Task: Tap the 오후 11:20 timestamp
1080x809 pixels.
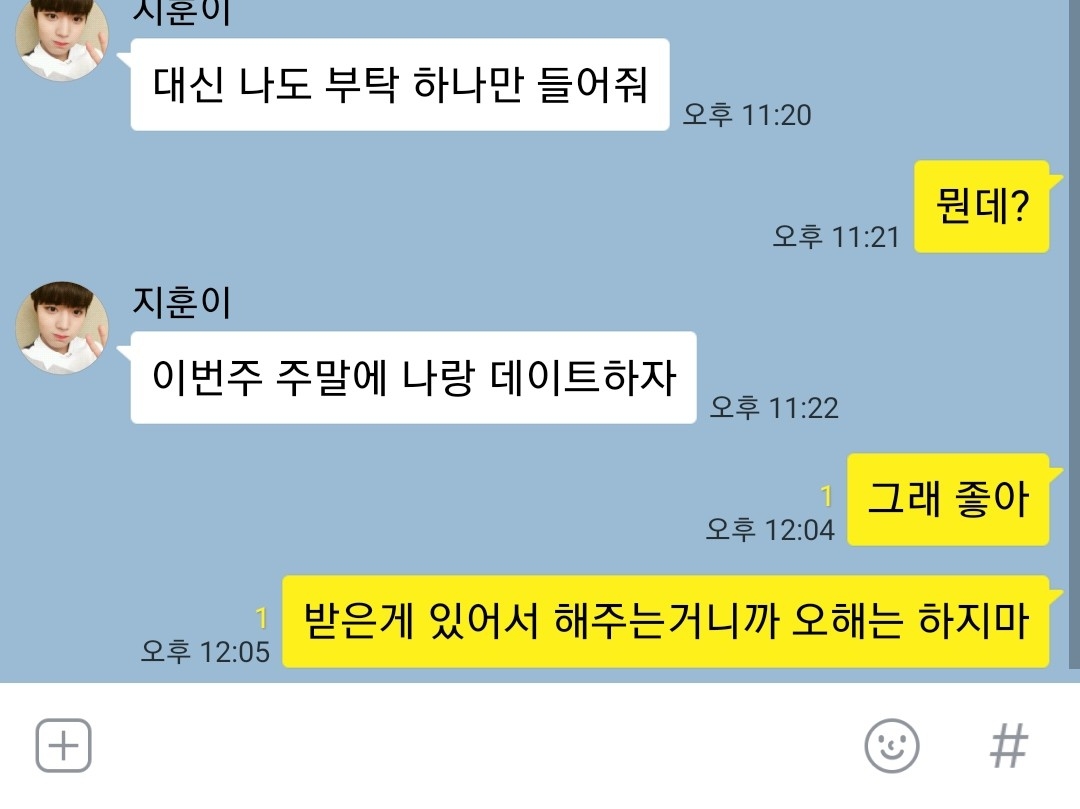Action: pyautogui.click(x=747, y=114)
